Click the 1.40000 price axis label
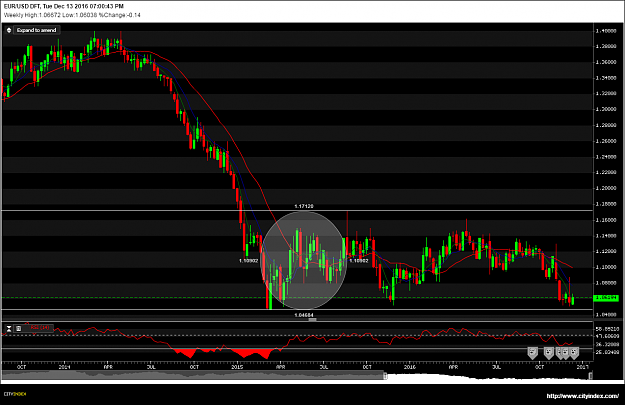Screen dimensions: 625x405 [606, 31]
